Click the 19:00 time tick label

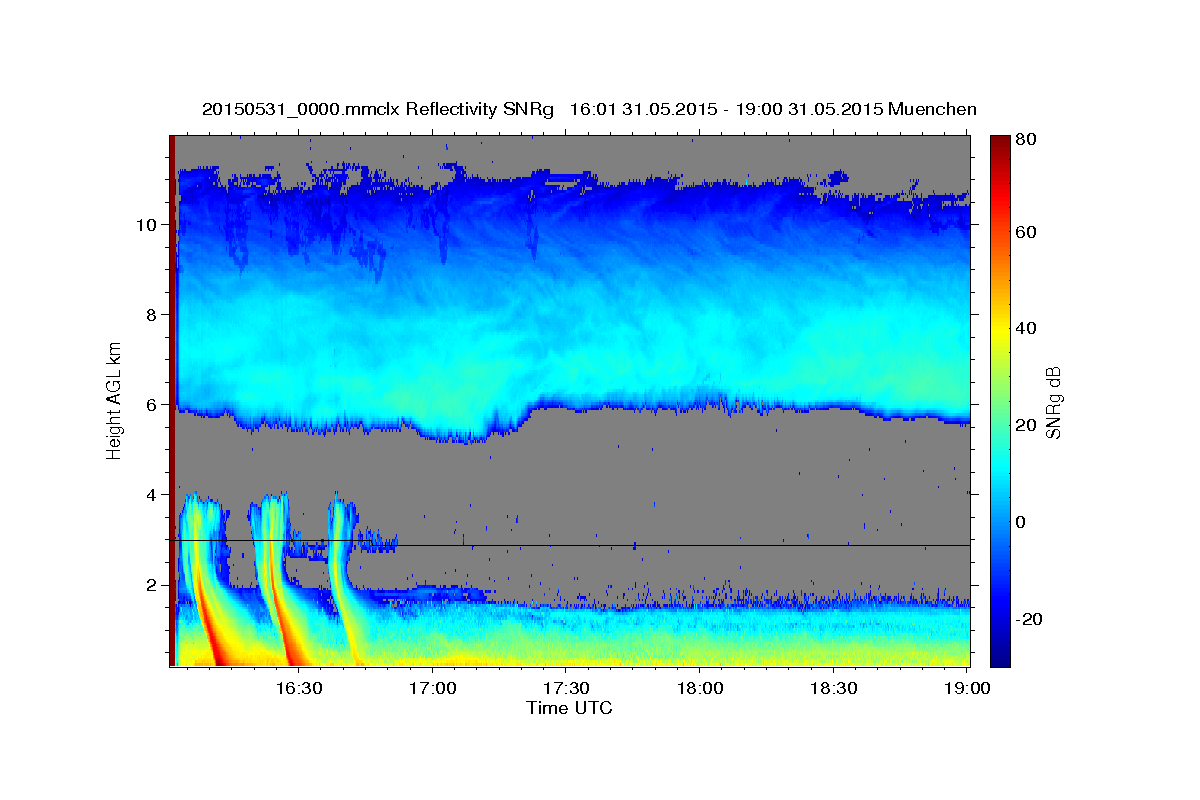coord(967,689)
